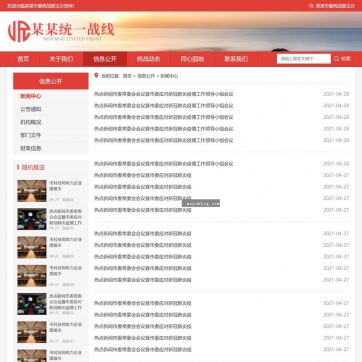Open the 首页 navigation tab
The image size is (362, 362).
(x=23, y=59)
